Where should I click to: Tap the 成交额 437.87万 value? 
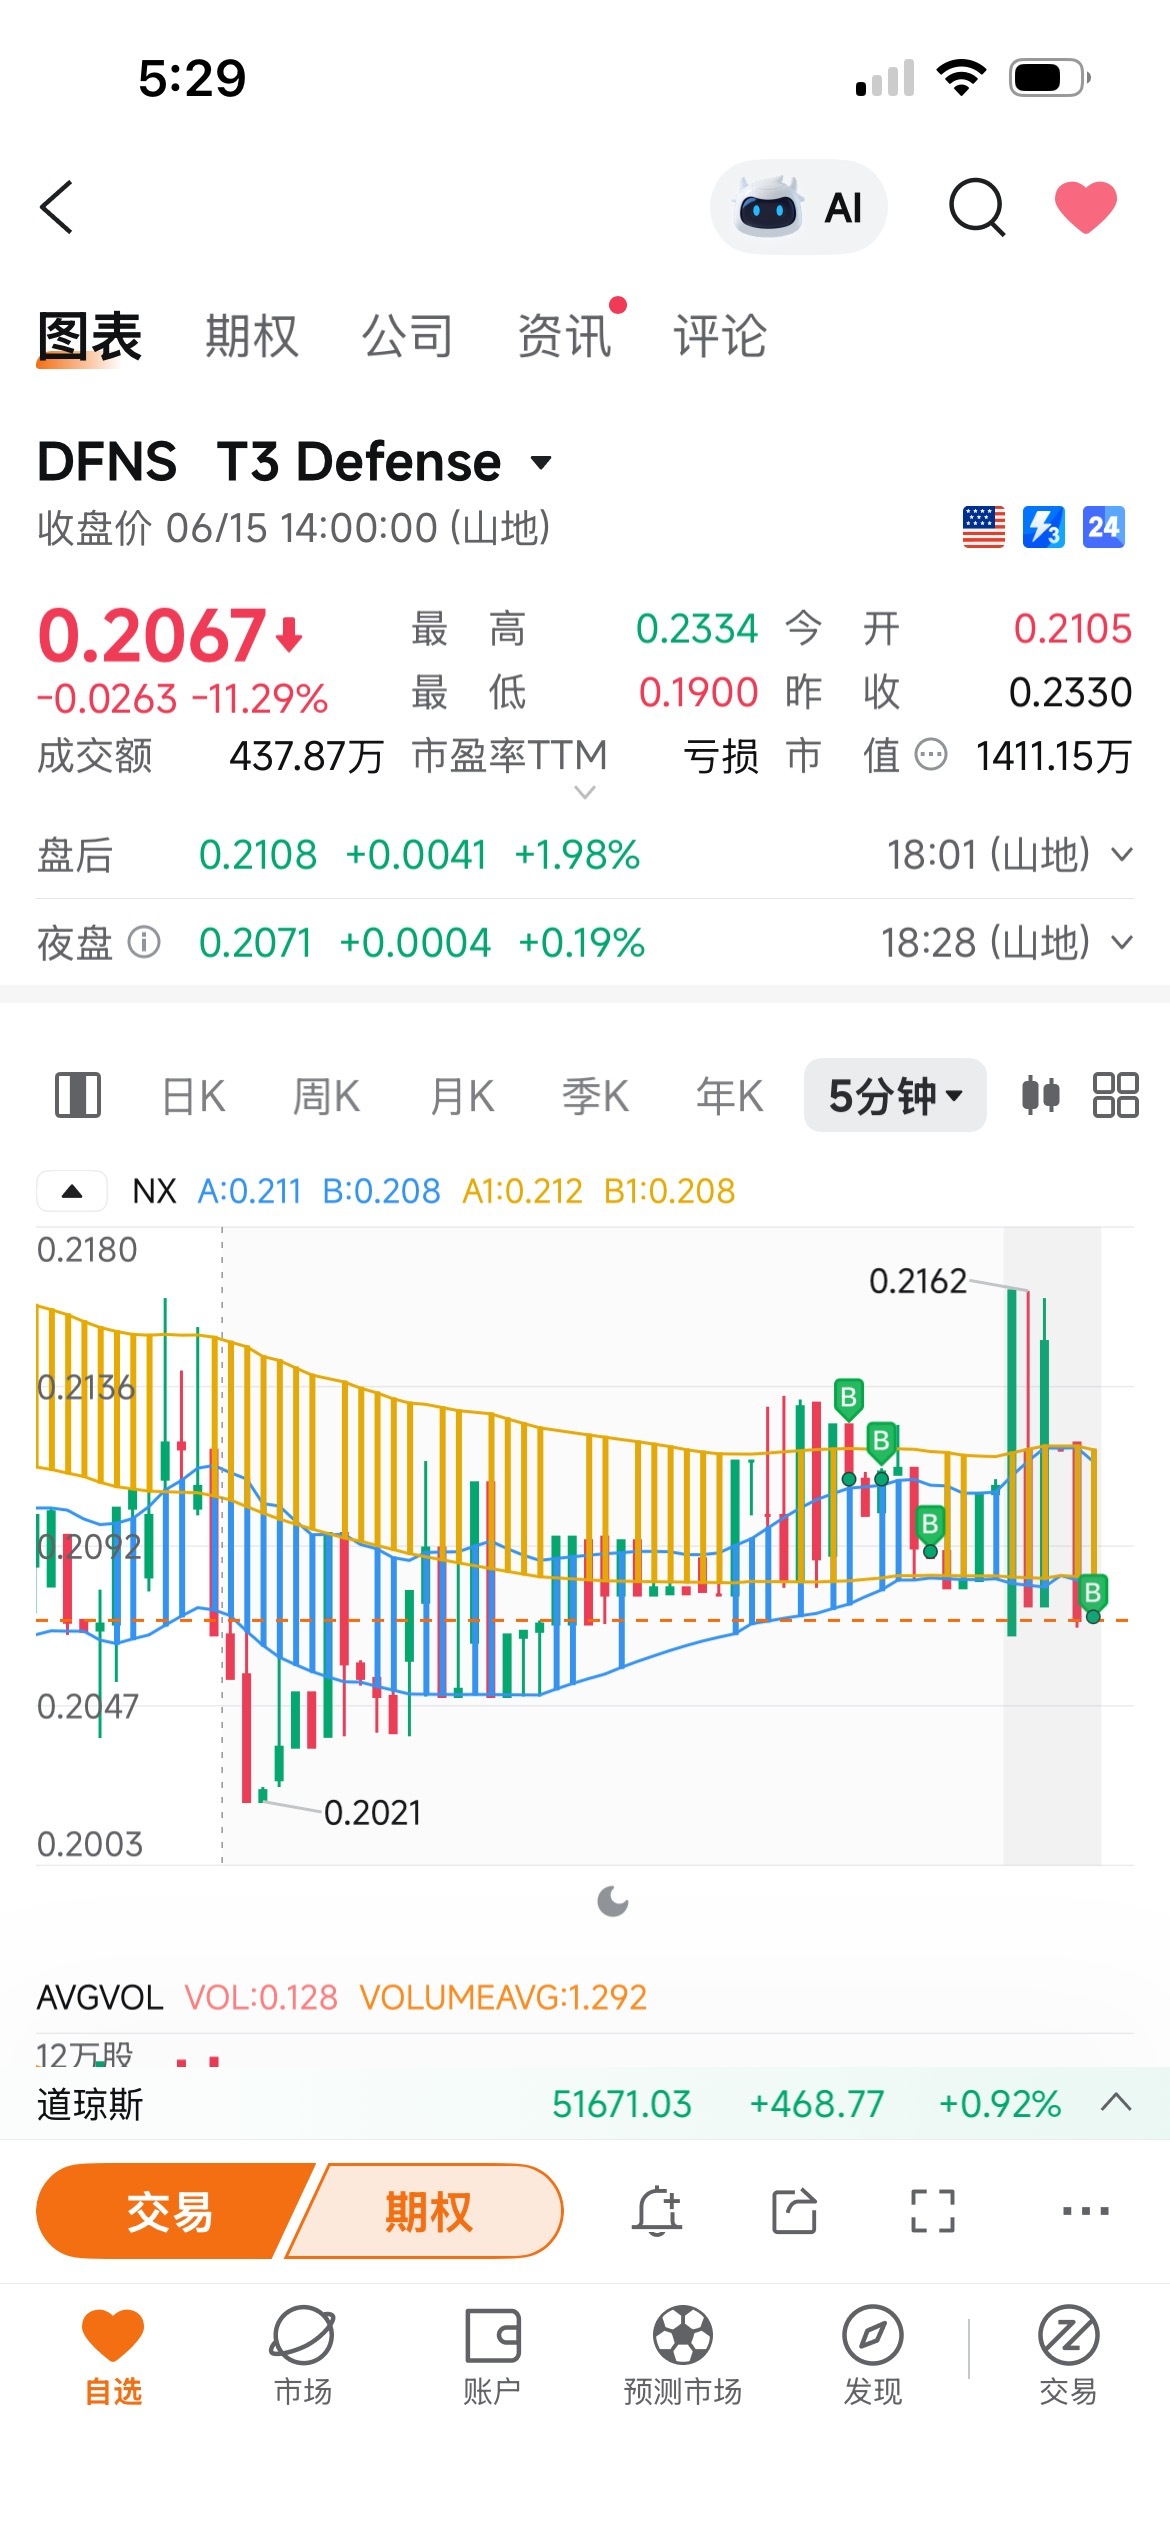click(307, 756)
